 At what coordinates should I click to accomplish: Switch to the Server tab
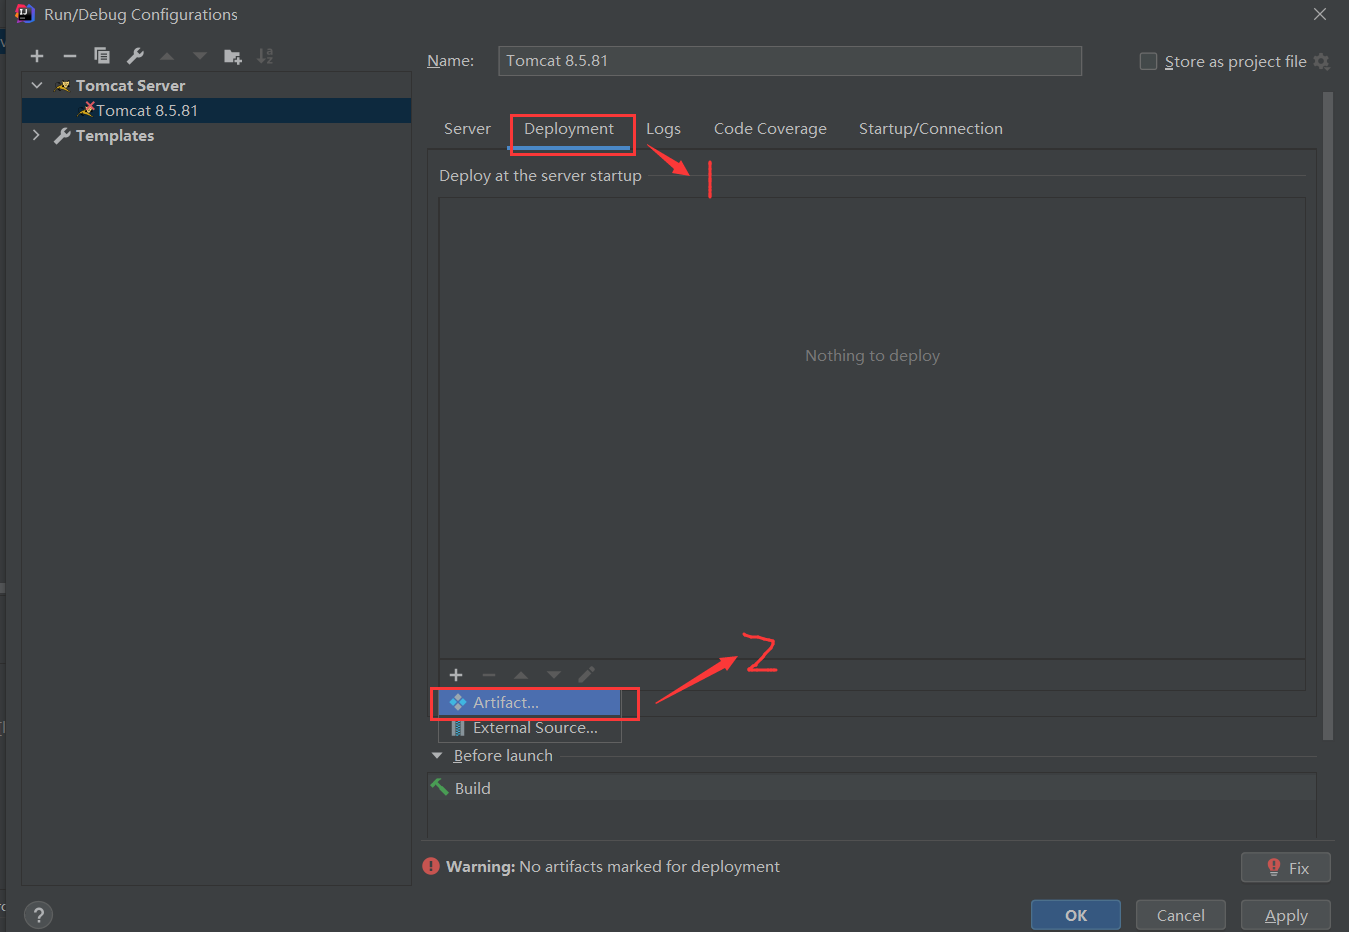[467, 129]
